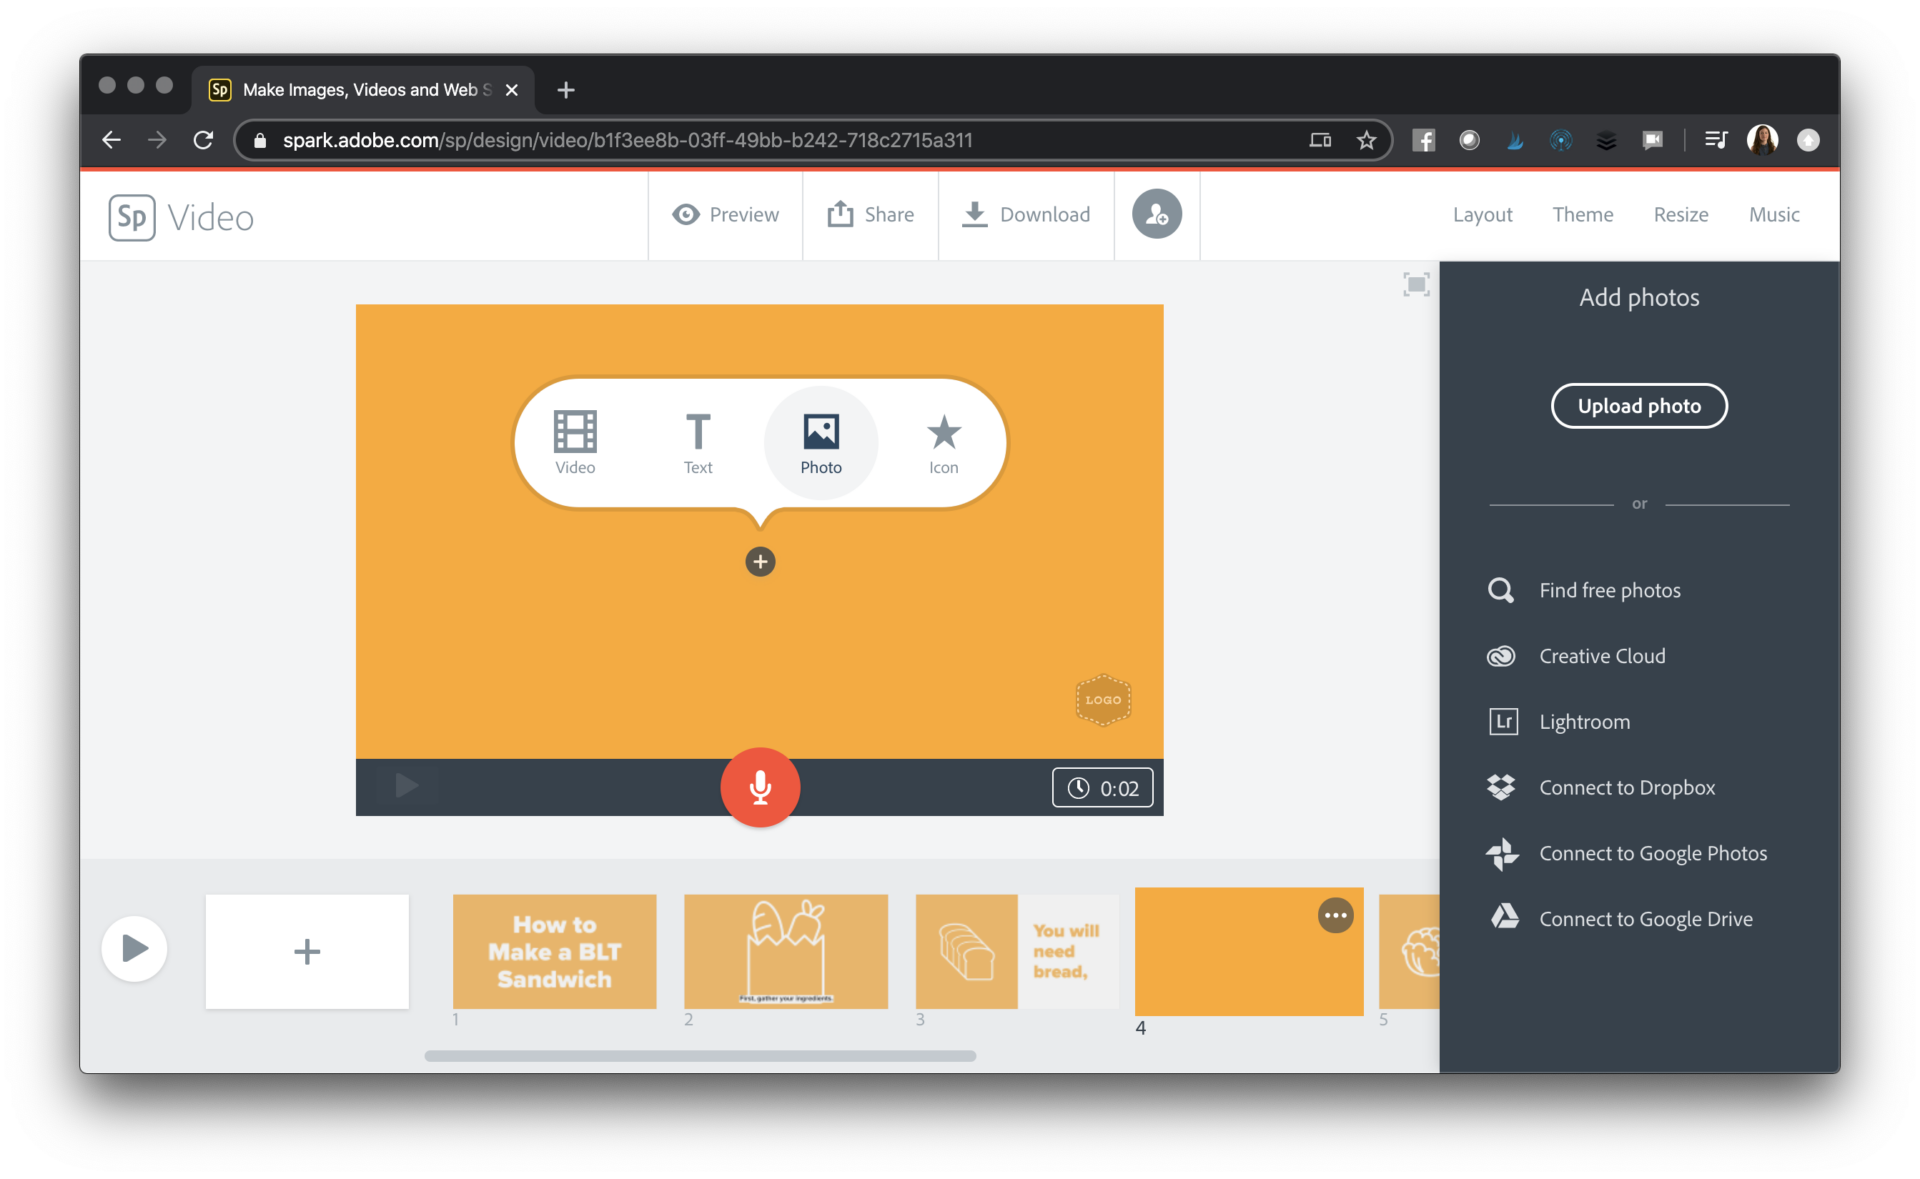The image size is (1920, 1179).
Task: Expand the slide to fullscreen view
Action: tap(1415, 284)
